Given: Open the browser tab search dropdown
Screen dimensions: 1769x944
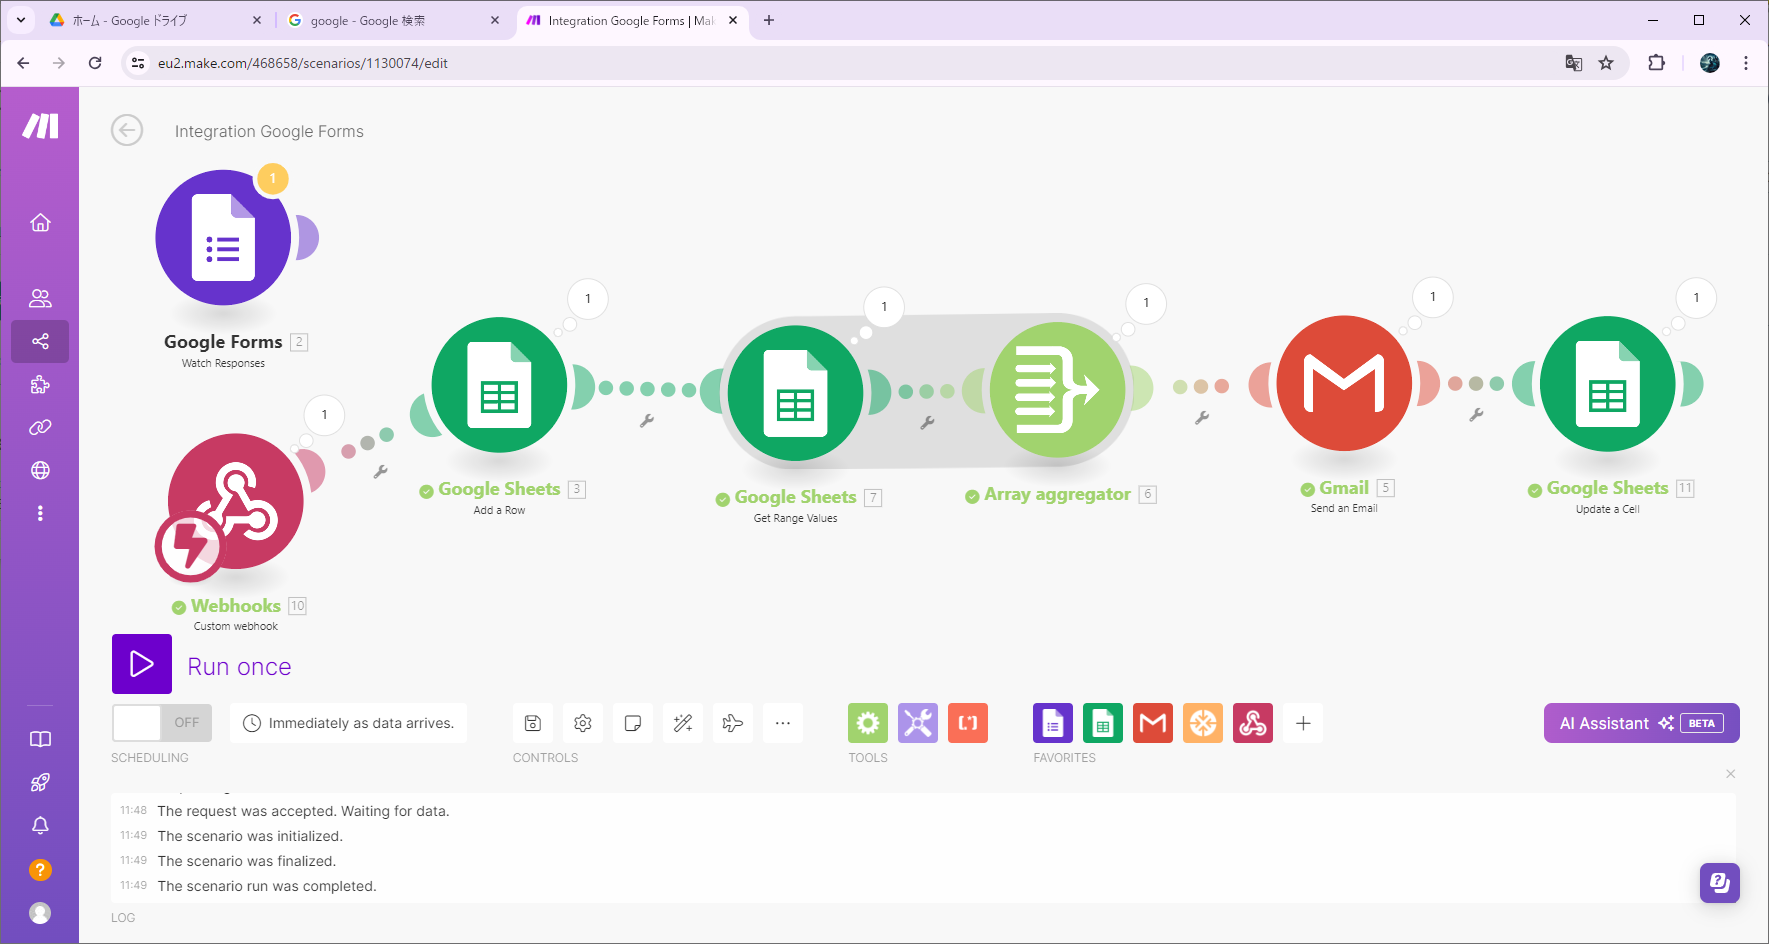Looking at the screenshot, I should coord(20,20).
